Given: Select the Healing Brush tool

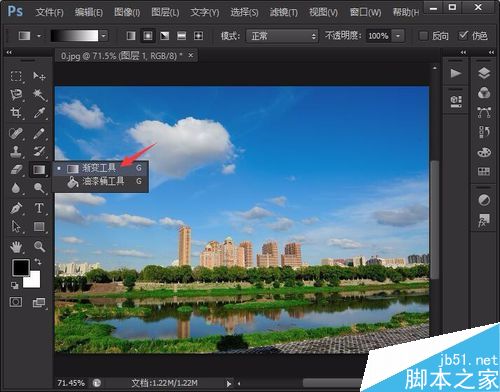Looking at the screenshot, I should pos(16,134).
